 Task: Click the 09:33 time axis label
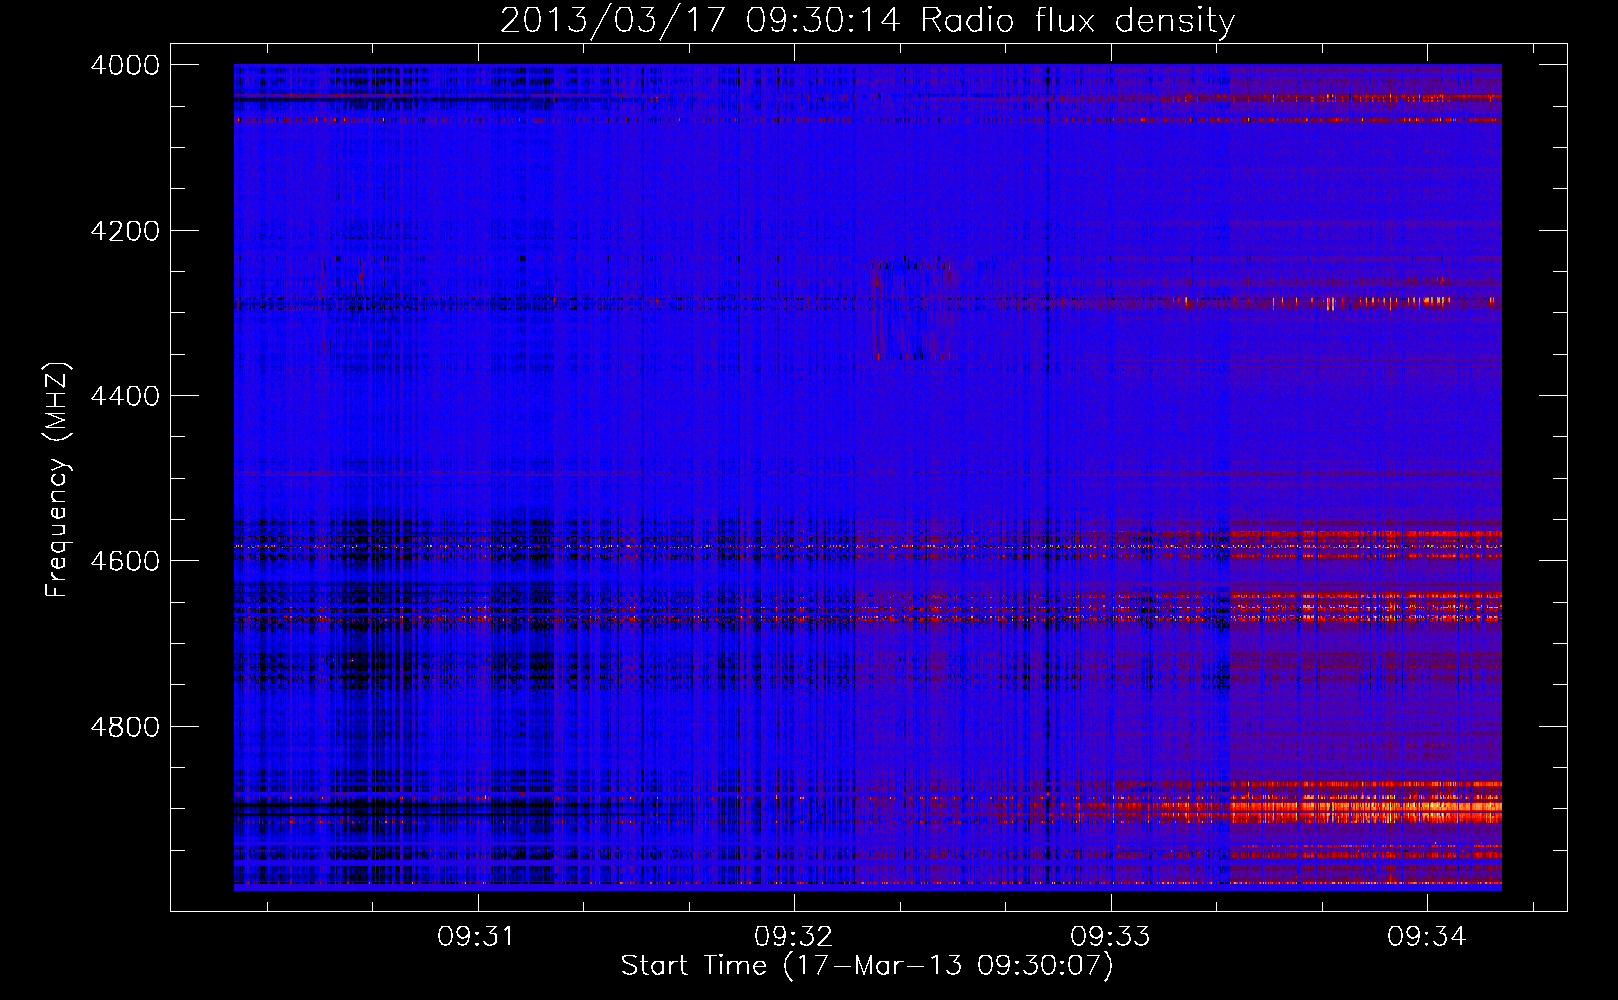(1110, 937)
